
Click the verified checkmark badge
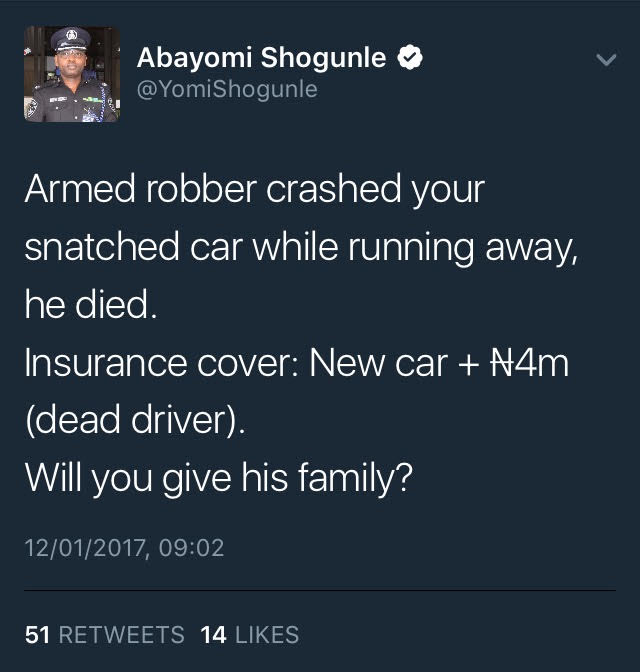(x=410, y=57)
